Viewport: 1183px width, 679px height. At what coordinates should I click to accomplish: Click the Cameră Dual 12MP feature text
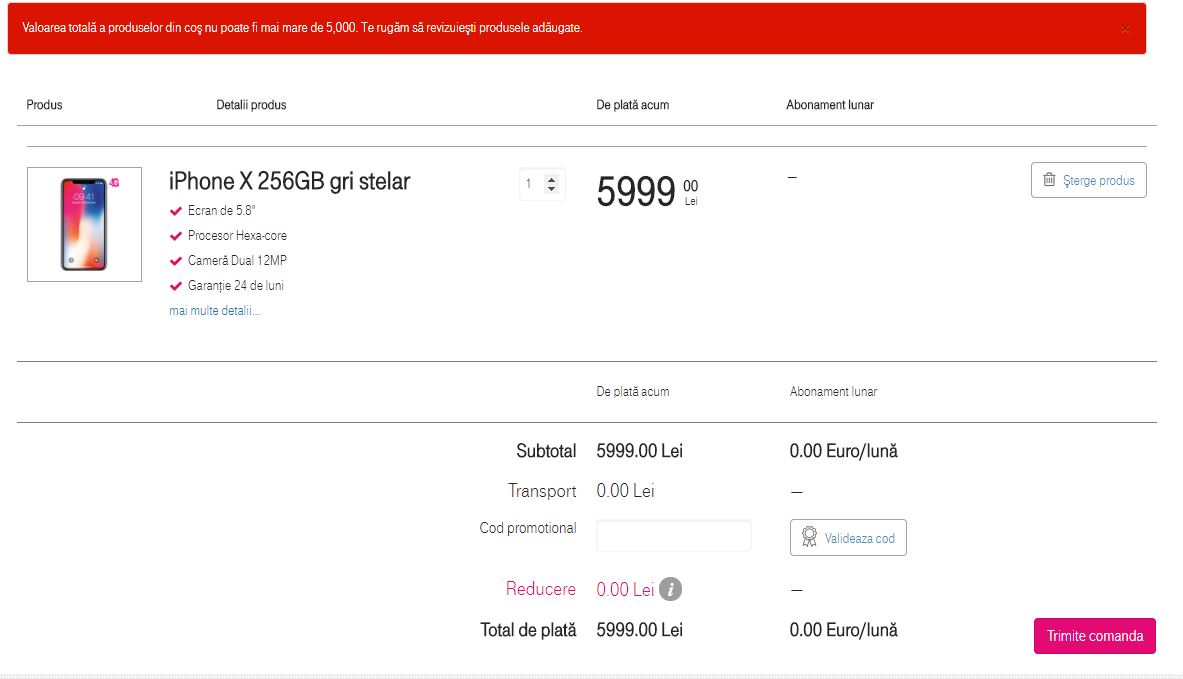[237, 260]
